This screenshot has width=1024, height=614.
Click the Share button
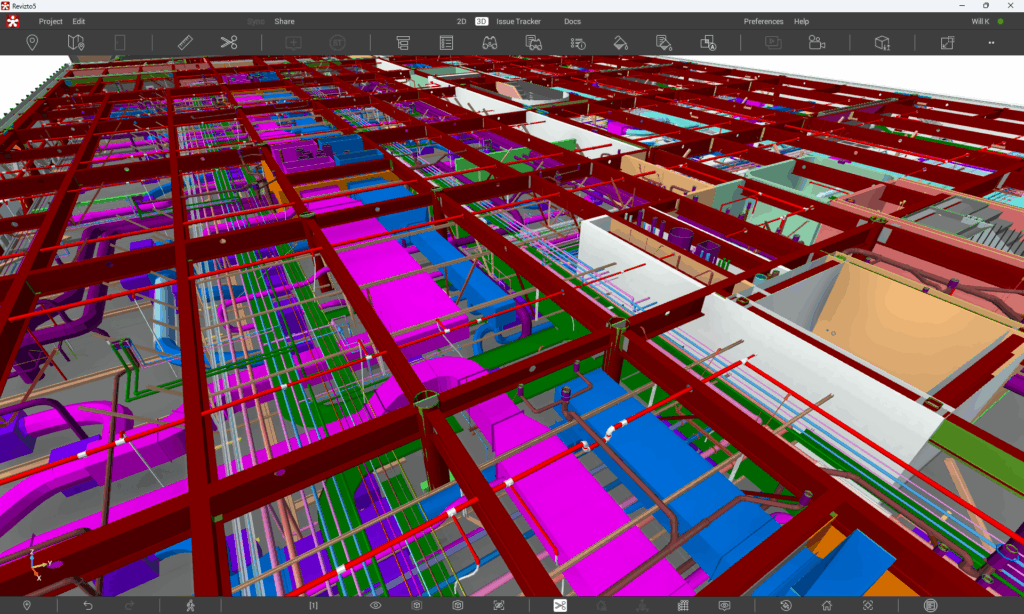tap(285, 21)
